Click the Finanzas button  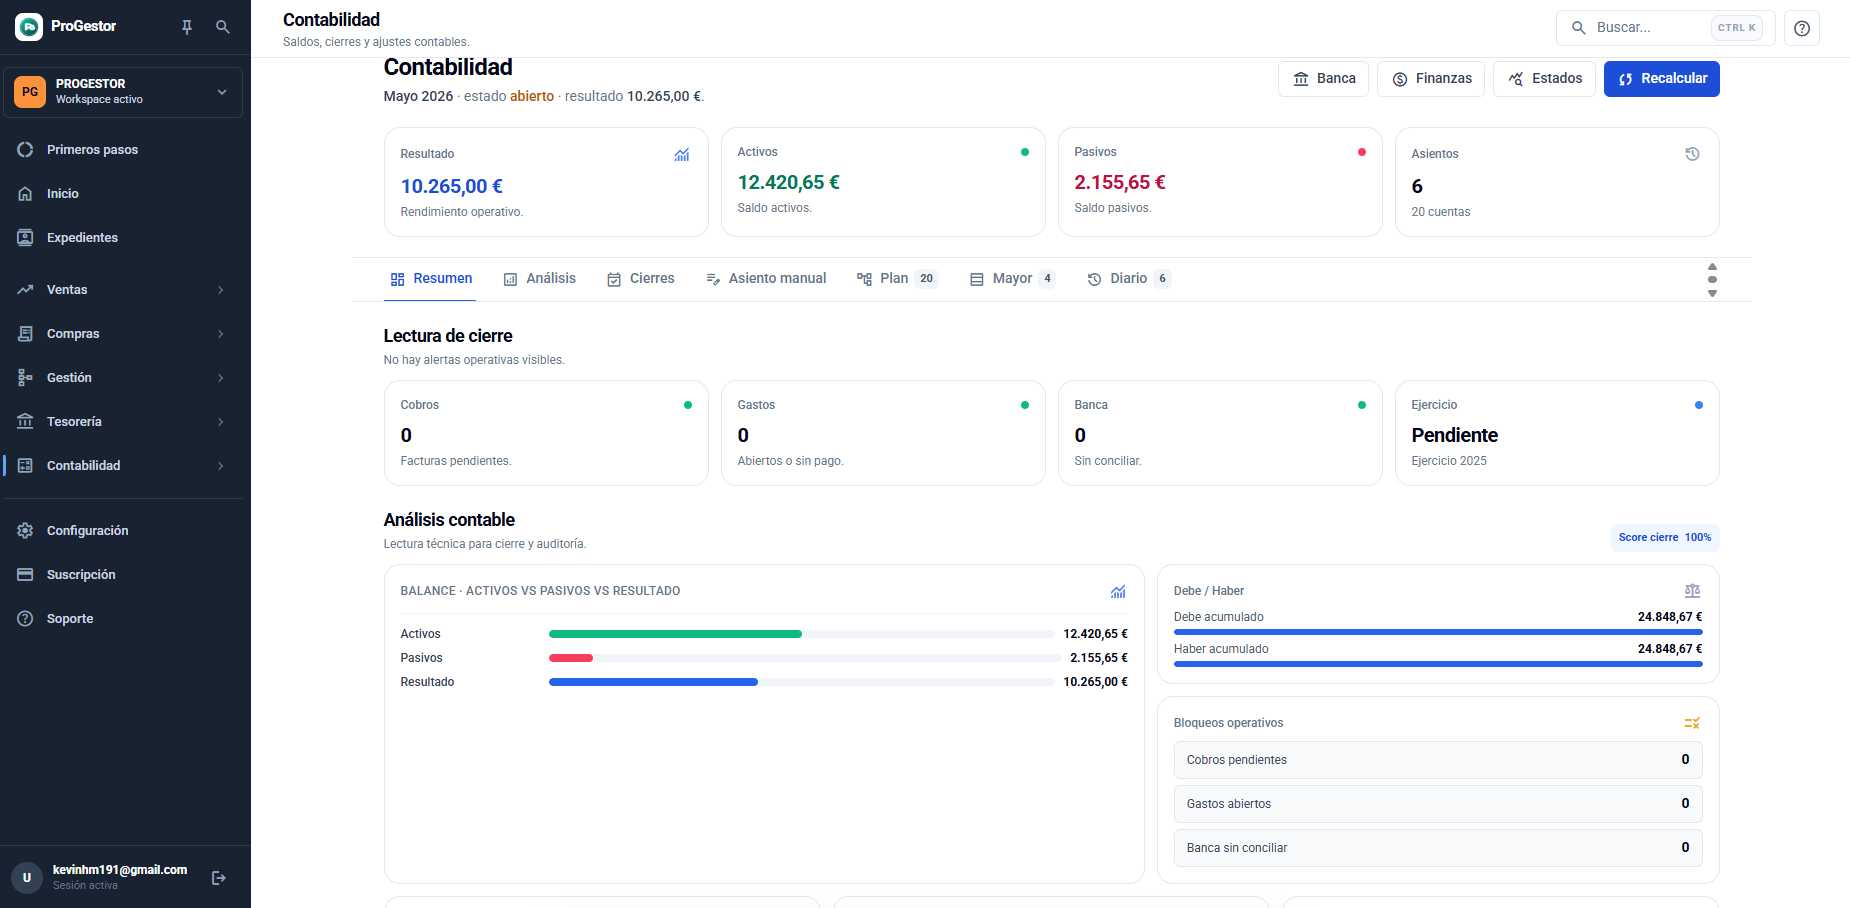pyautogui.click(x=1431, y=79)
